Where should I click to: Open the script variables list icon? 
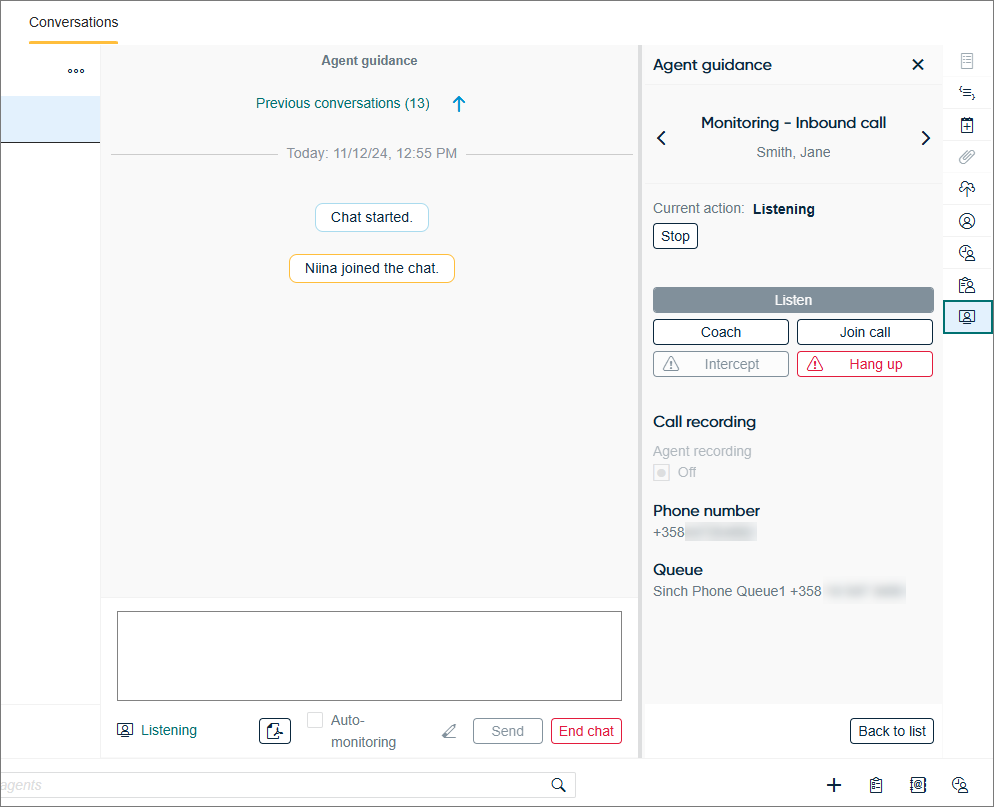[x=967, y=93]
